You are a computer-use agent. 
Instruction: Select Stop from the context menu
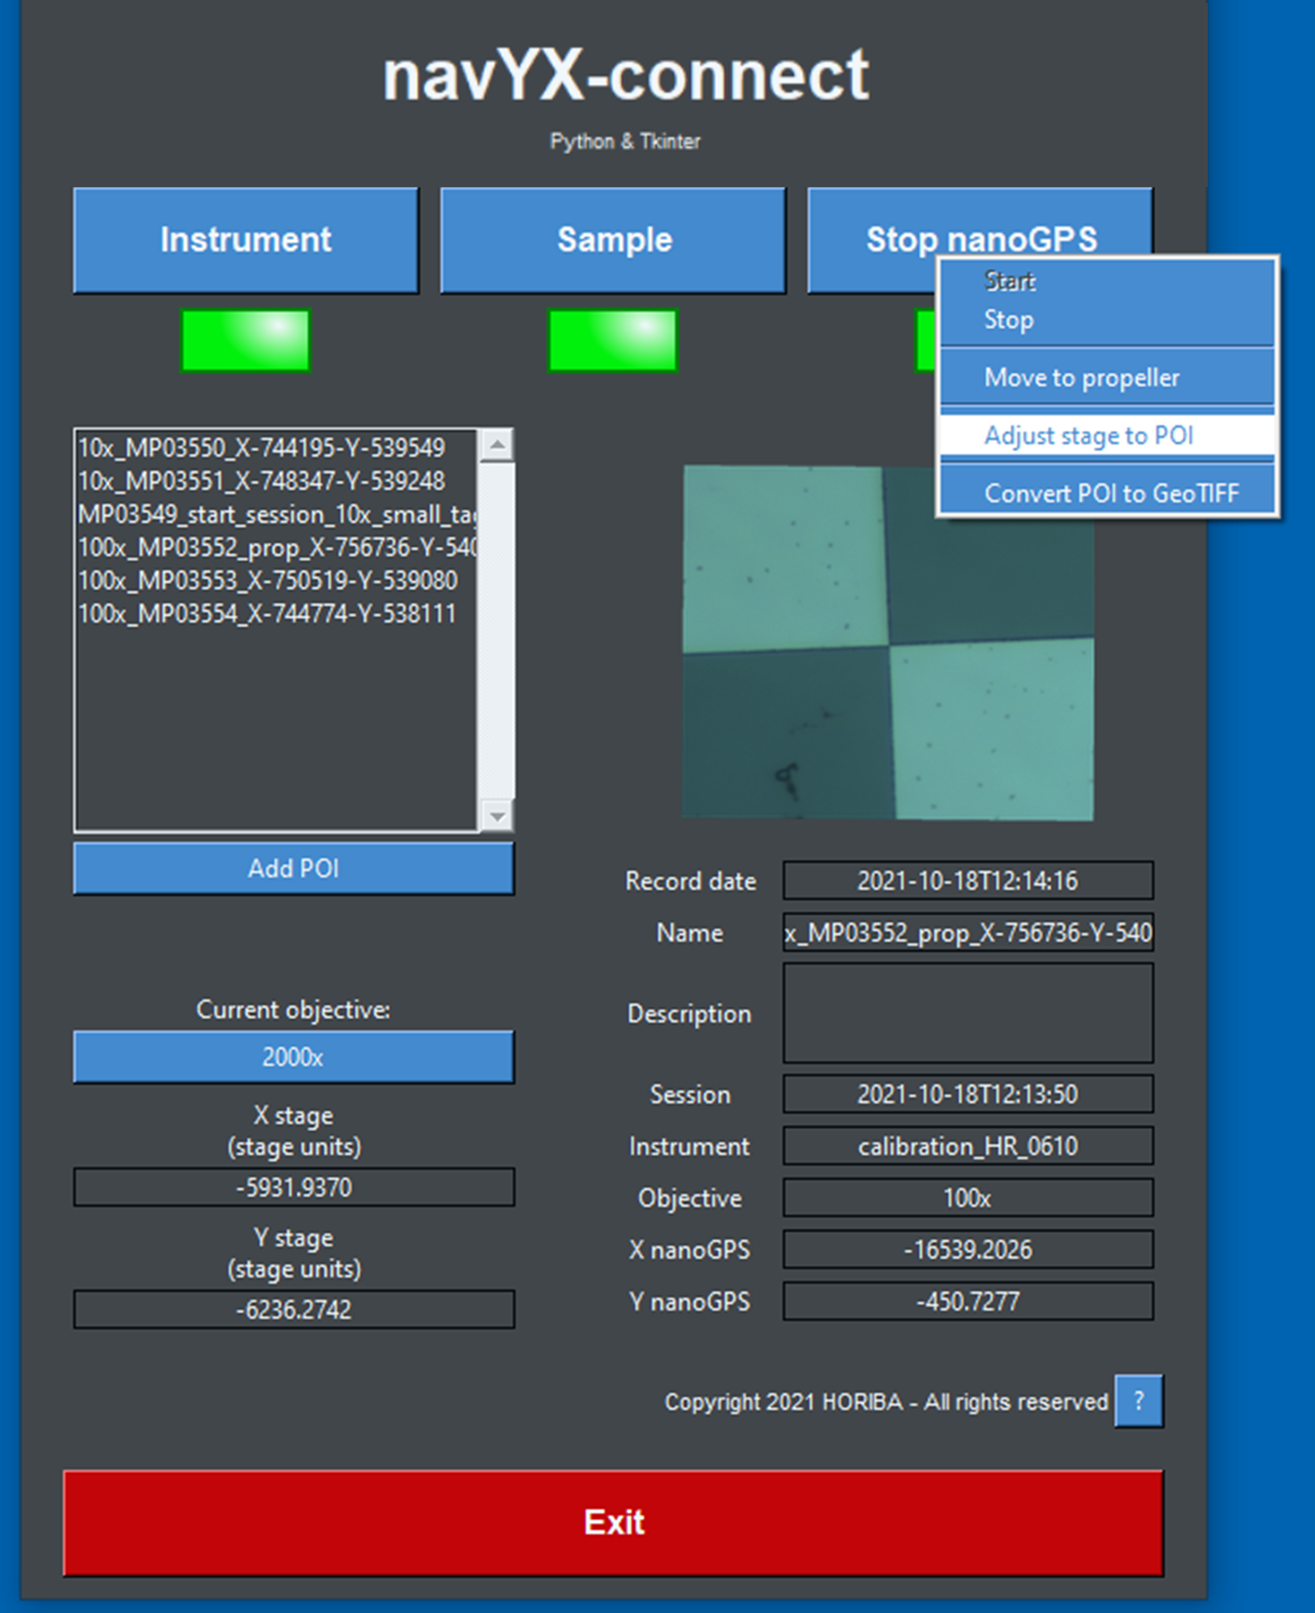(1008, 321)
